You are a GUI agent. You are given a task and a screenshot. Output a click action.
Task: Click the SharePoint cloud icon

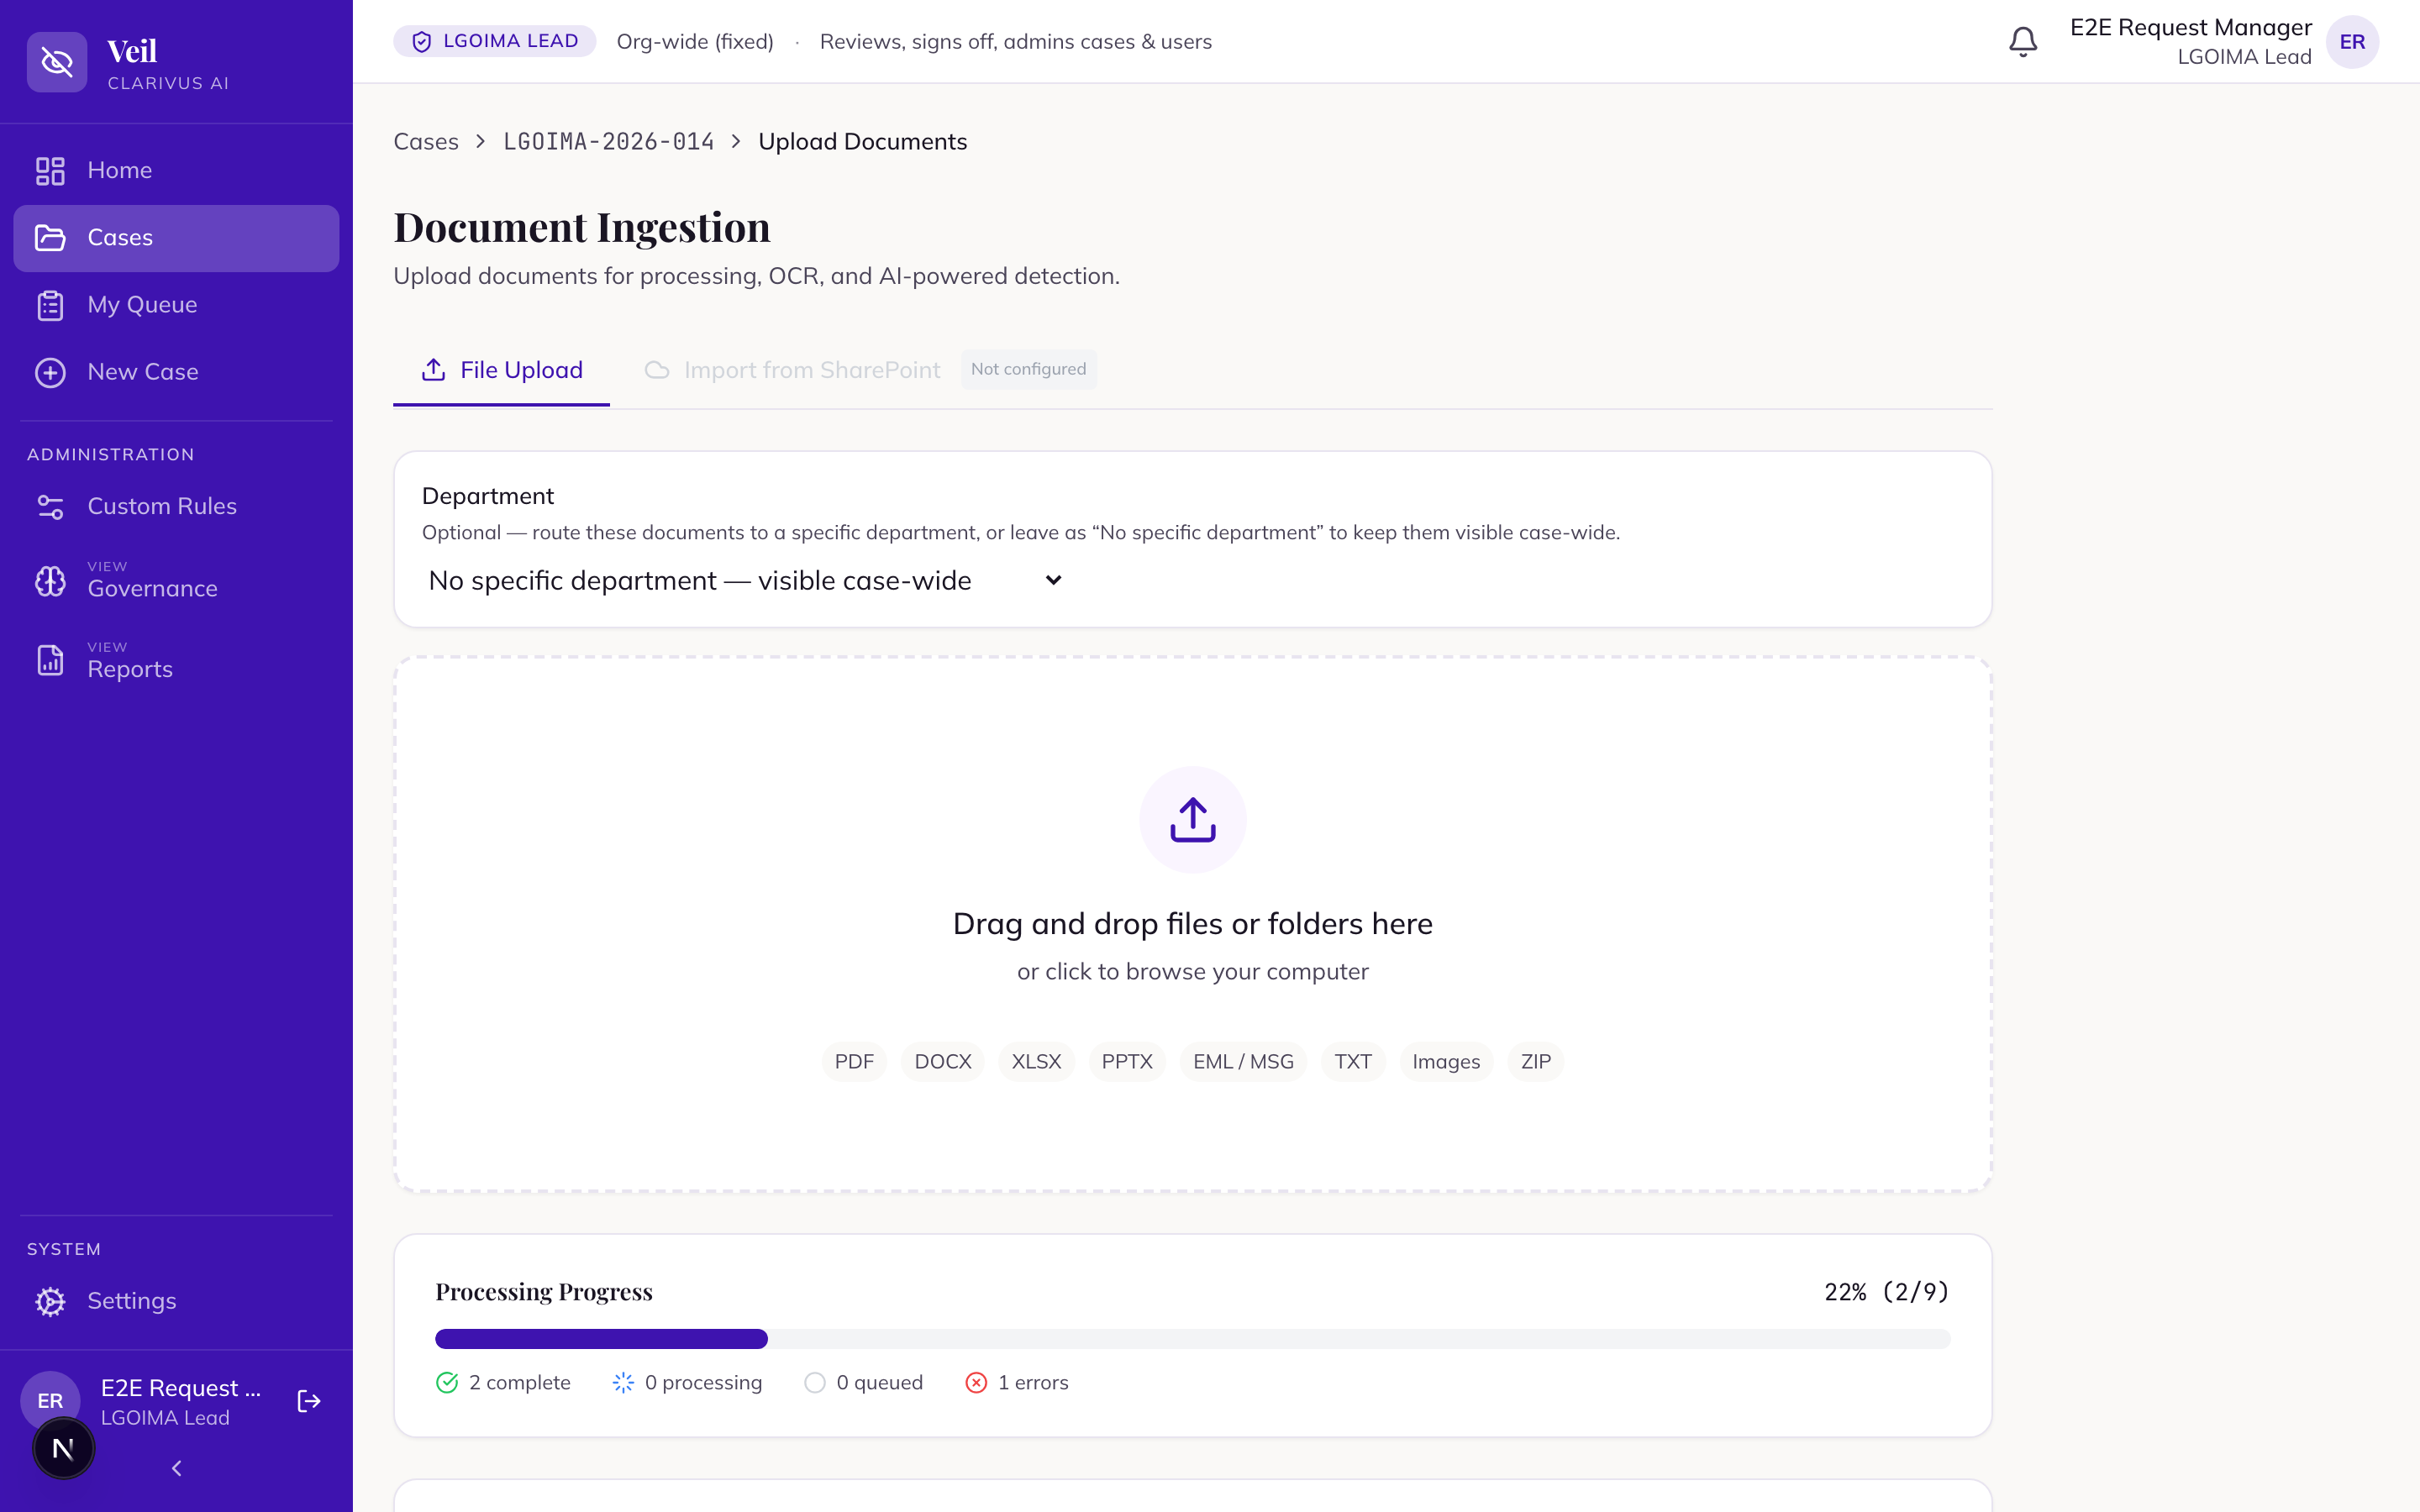point(657,370)
